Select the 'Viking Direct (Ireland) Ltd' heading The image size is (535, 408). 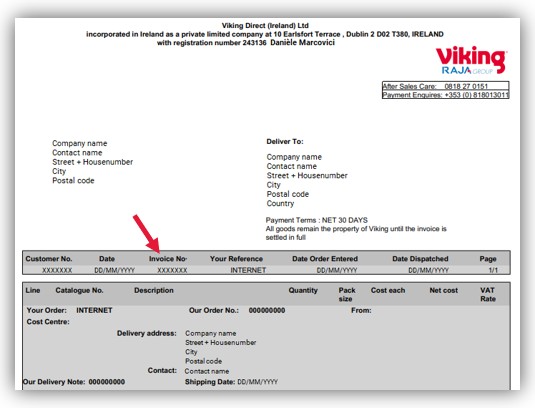[265, 26]
